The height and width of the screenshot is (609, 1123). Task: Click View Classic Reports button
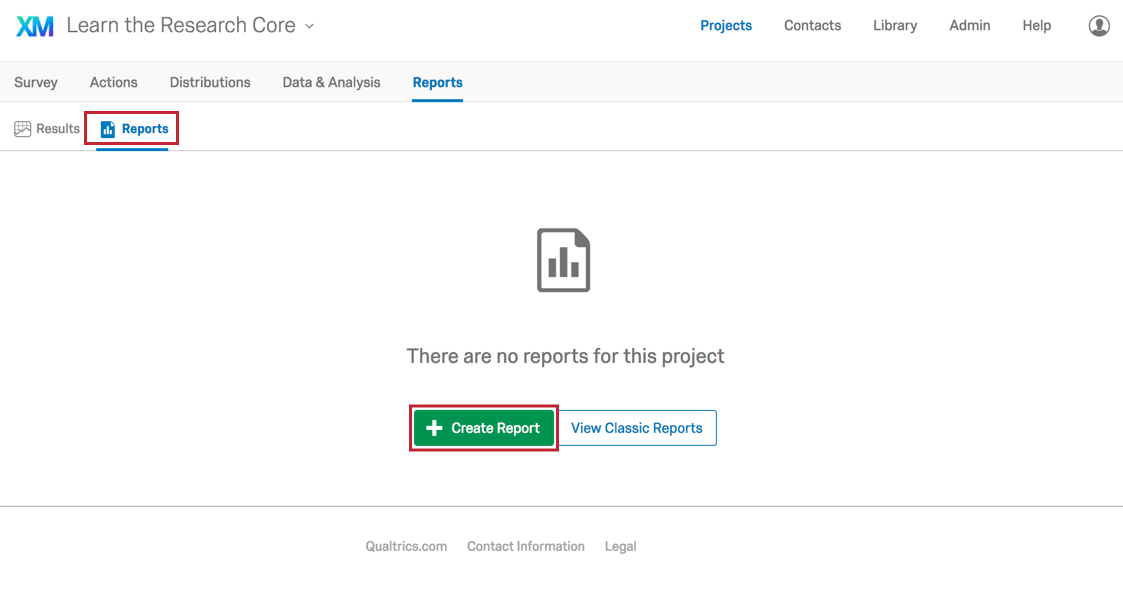(x=637, y=428)
